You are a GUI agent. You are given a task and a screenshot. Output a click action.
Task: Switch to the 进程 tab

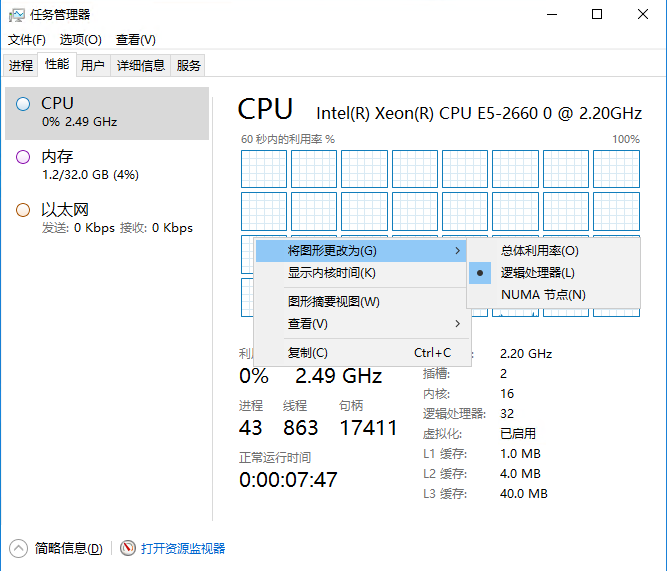[x=20, y=66]
